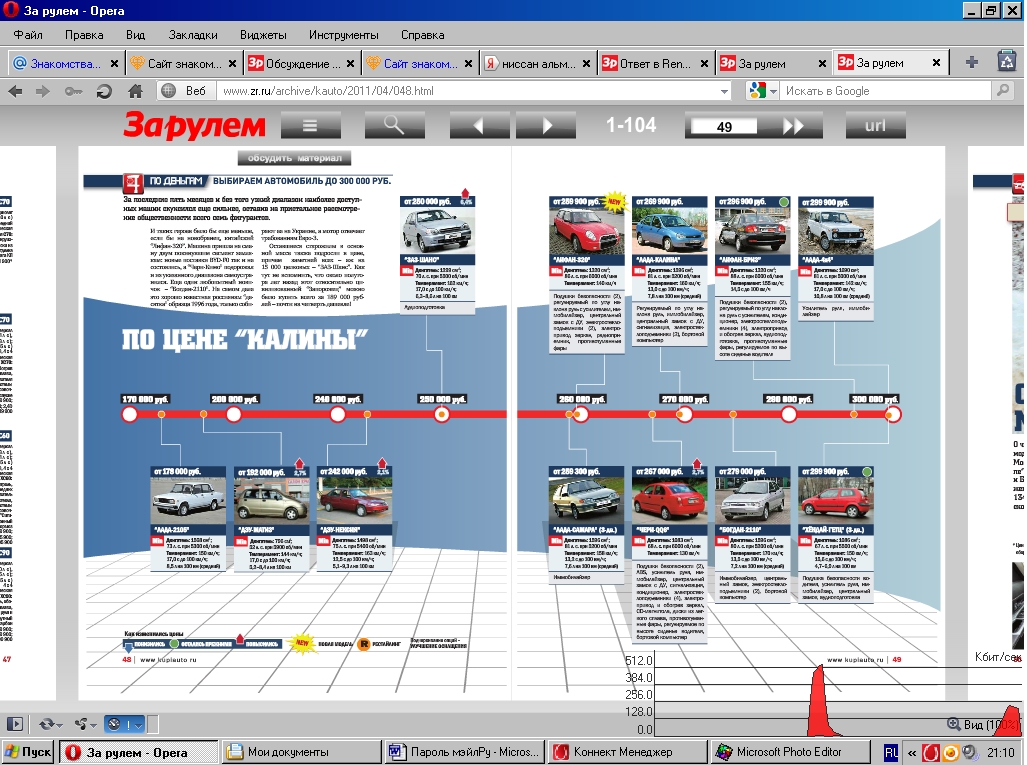This screenshot has height=765, width=1027.
Task: Open the view zoom magnifier control
Action: click(954, 724)
